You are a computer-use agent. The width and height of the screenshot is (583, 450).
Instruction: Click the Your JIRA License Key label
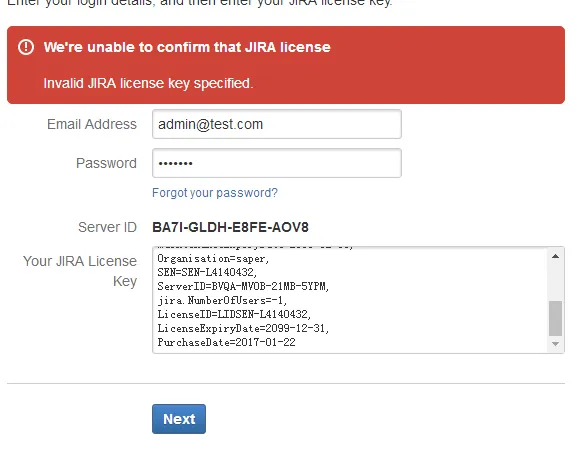click(80, 271)
